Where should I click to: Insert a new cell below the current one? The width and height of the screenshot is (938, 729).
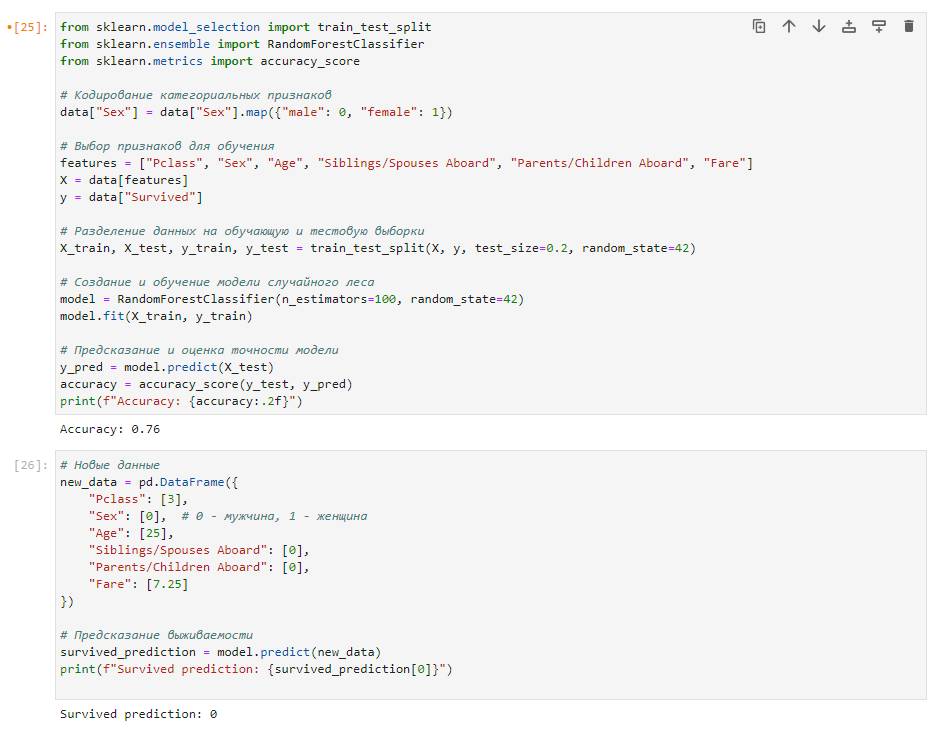tap(879, 27)
